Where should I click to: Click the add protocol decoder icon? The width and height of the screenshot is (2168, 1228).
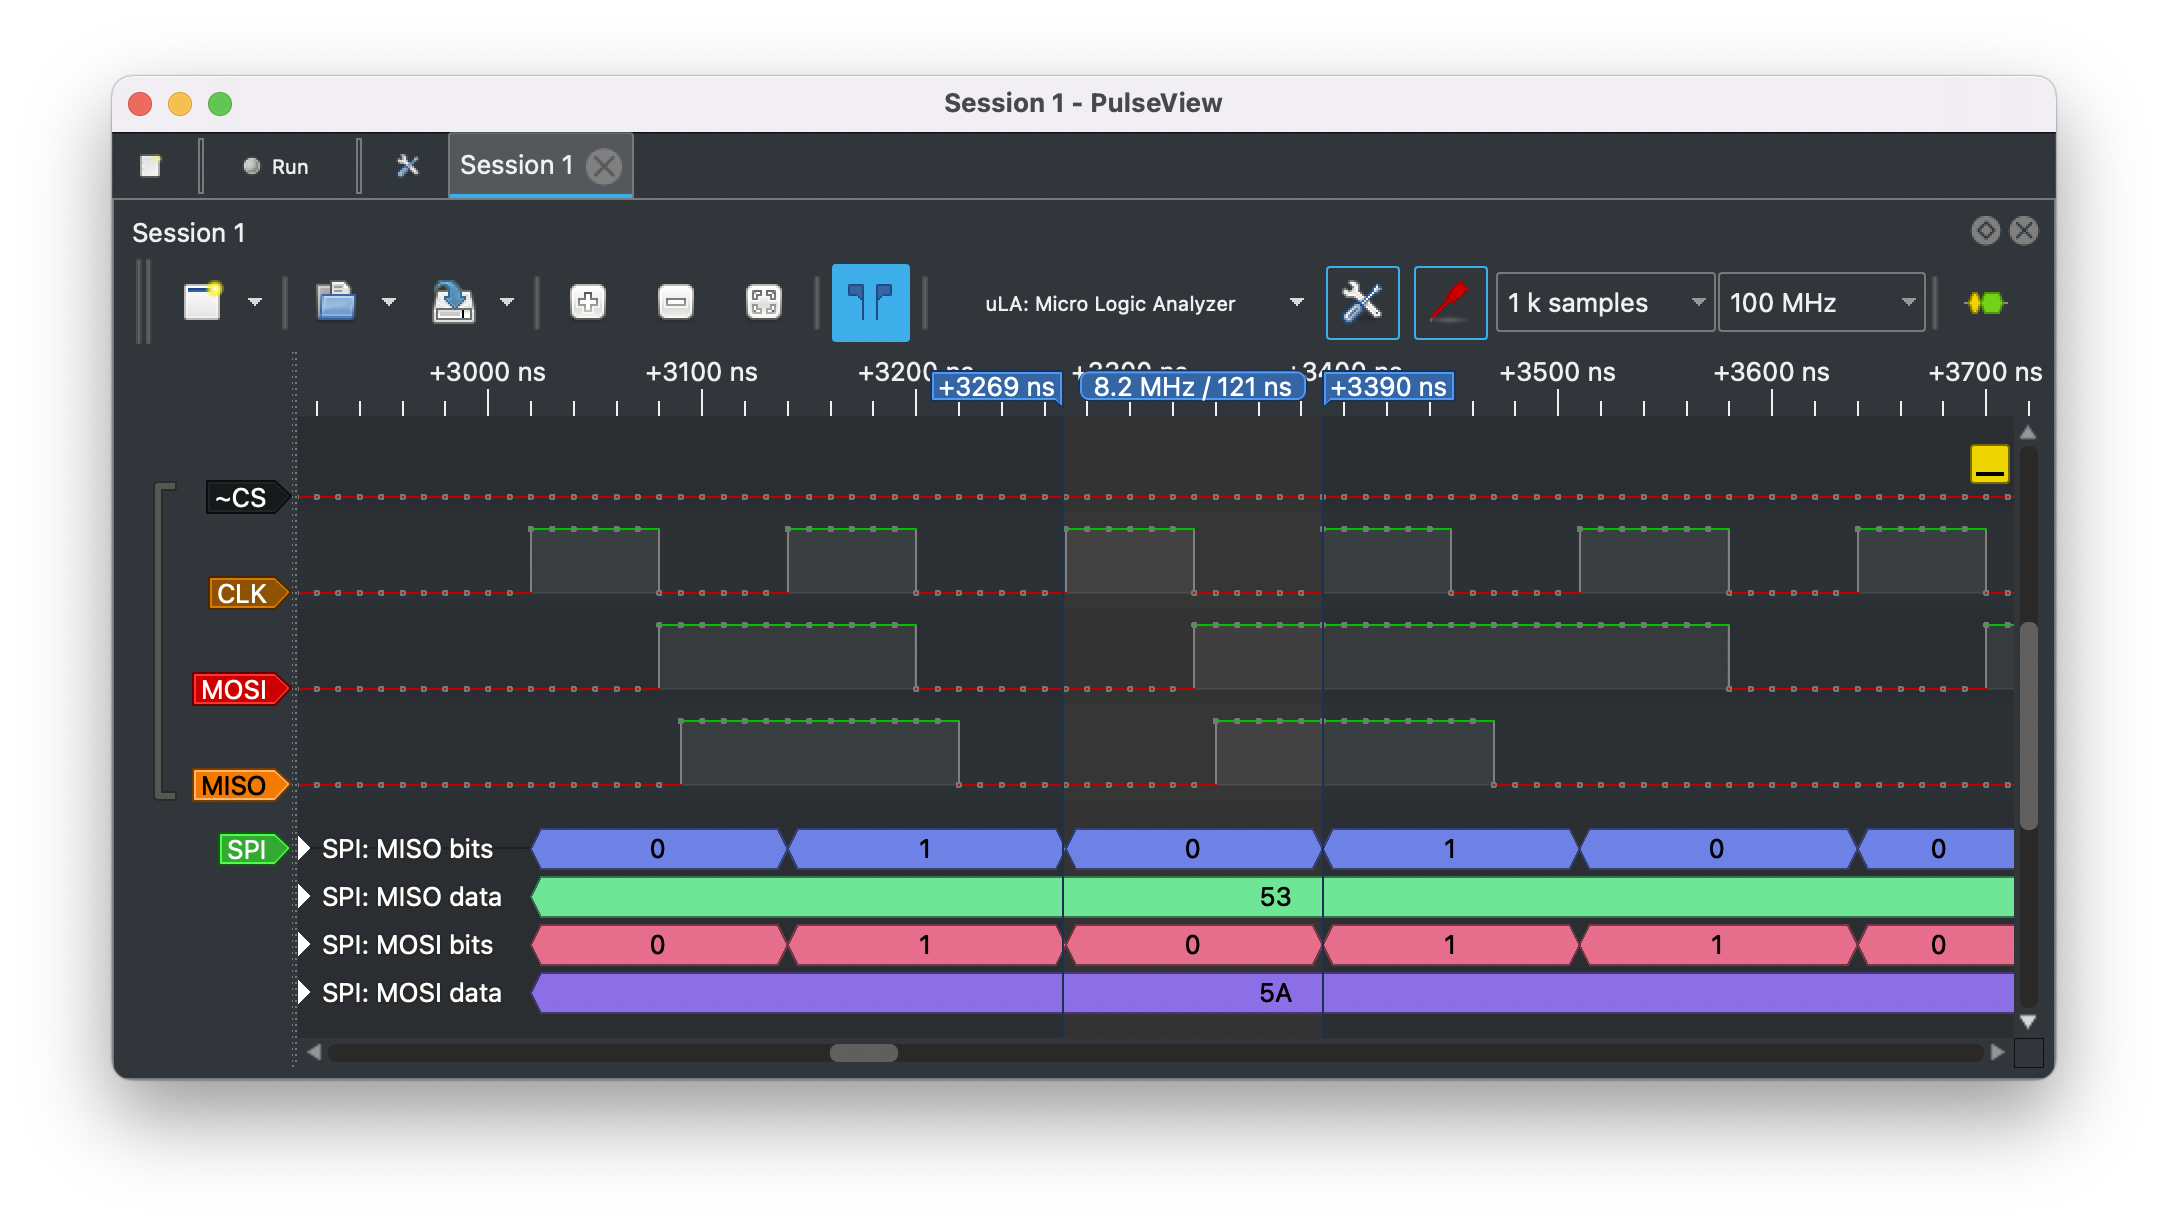1986,302
